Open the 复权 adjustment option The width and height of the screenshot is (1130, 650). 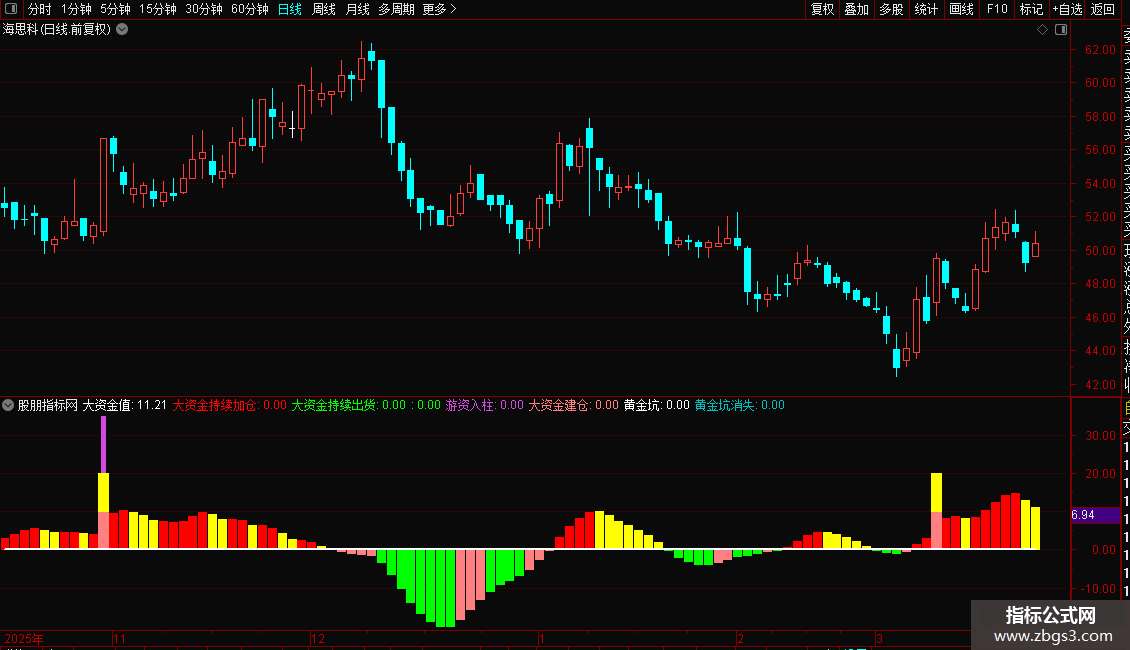[x=822, y=9]
